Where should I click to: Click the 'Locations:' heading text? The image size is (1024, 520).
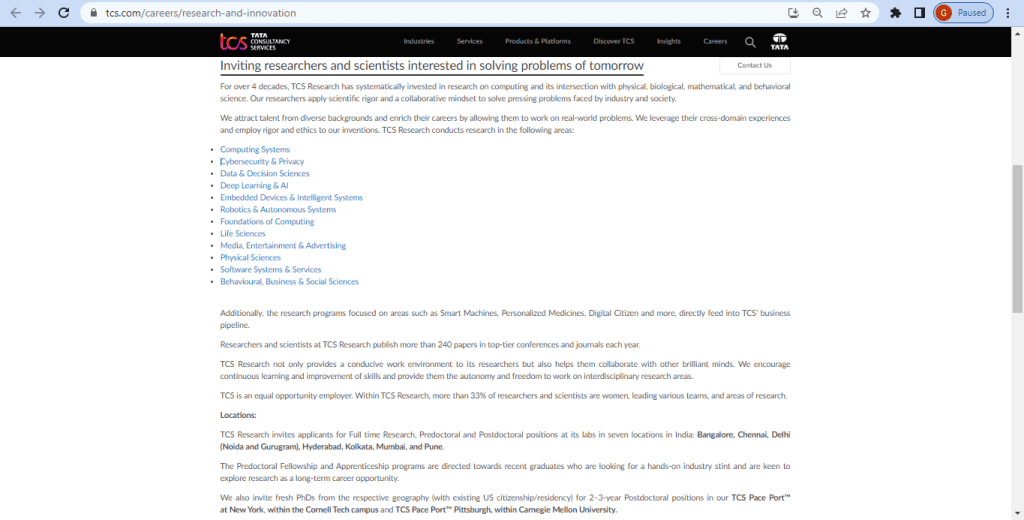pyautogui.click(x=238, y=415)
